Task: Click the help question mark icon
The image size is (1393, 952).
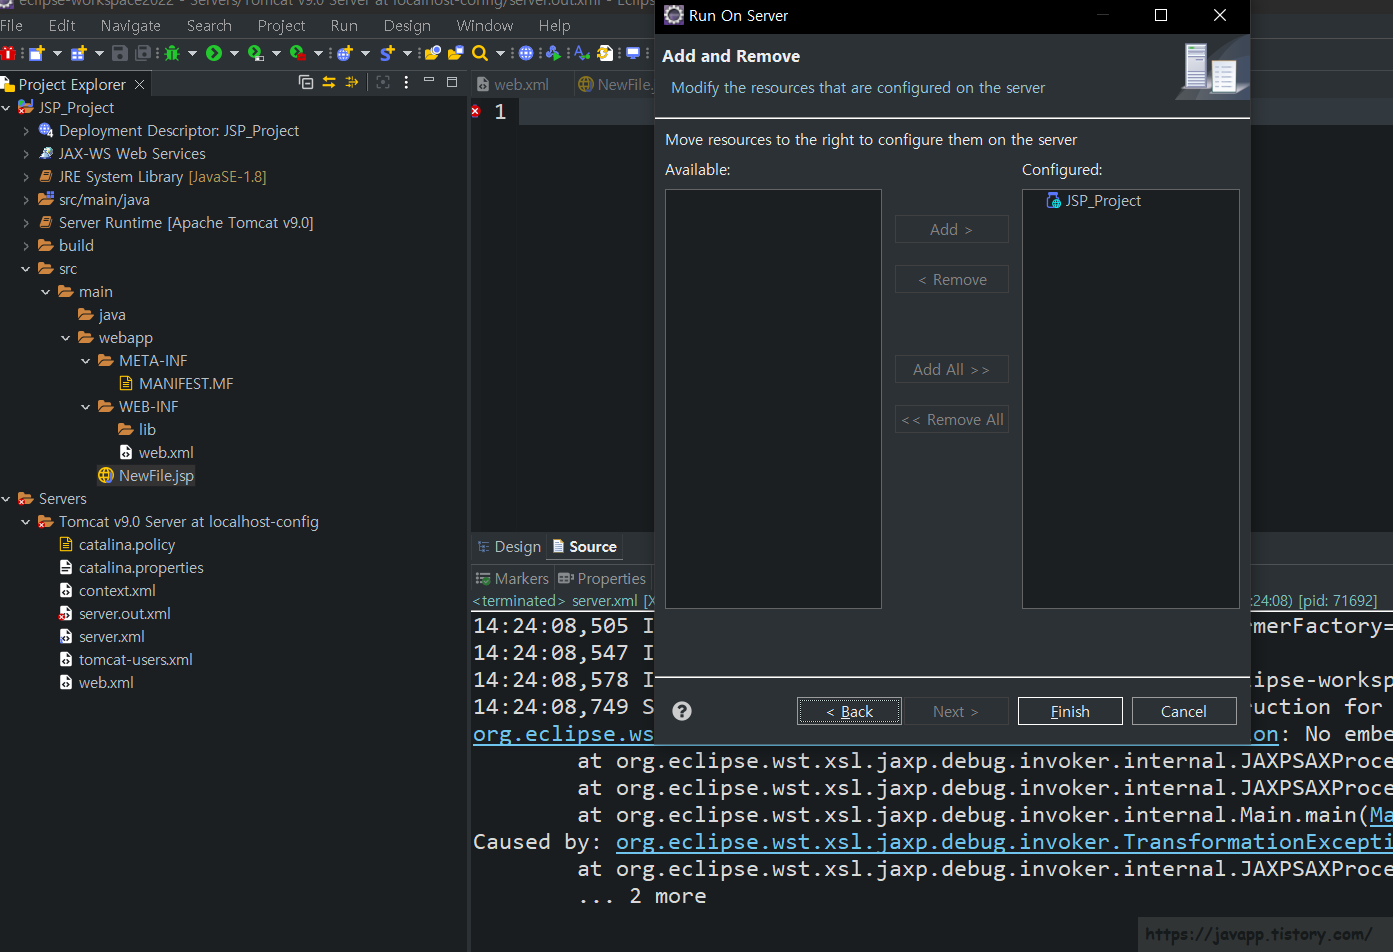Action: [x=682, y=711]
